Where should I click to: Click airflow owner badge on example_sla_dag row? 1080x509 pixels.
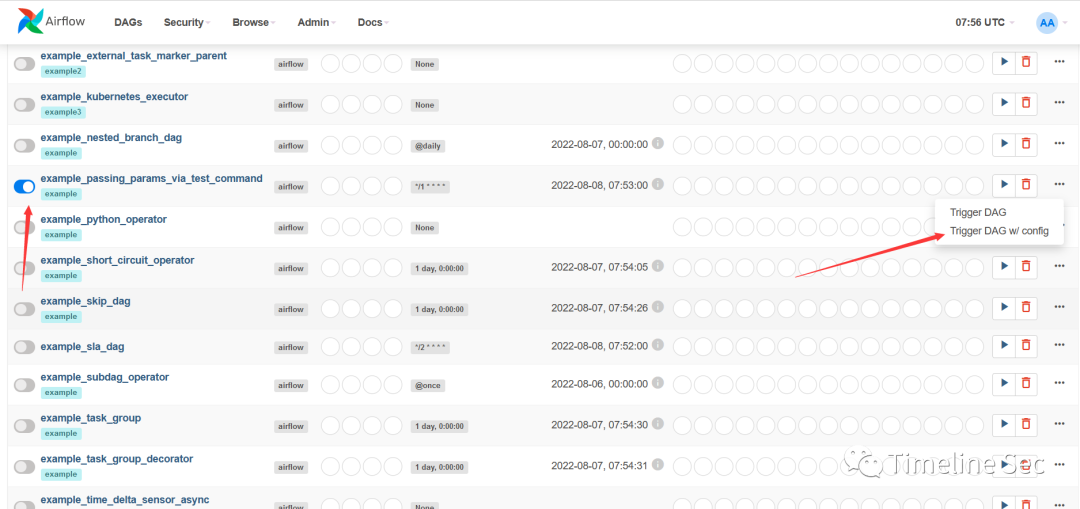pyautogui.click(x=291, y=346)
